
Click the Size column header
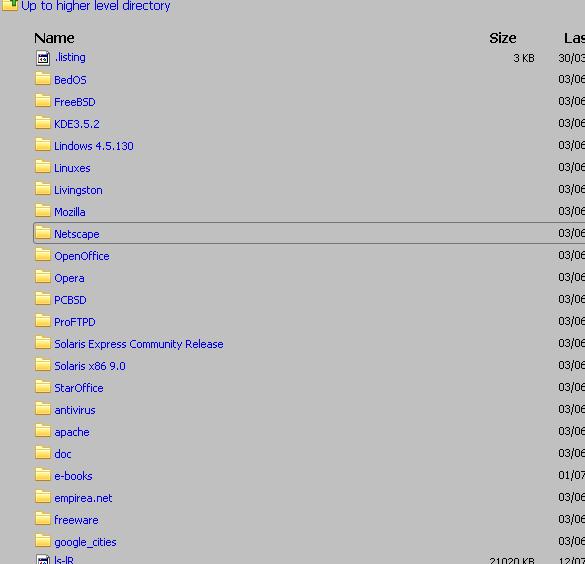[503, 38]
